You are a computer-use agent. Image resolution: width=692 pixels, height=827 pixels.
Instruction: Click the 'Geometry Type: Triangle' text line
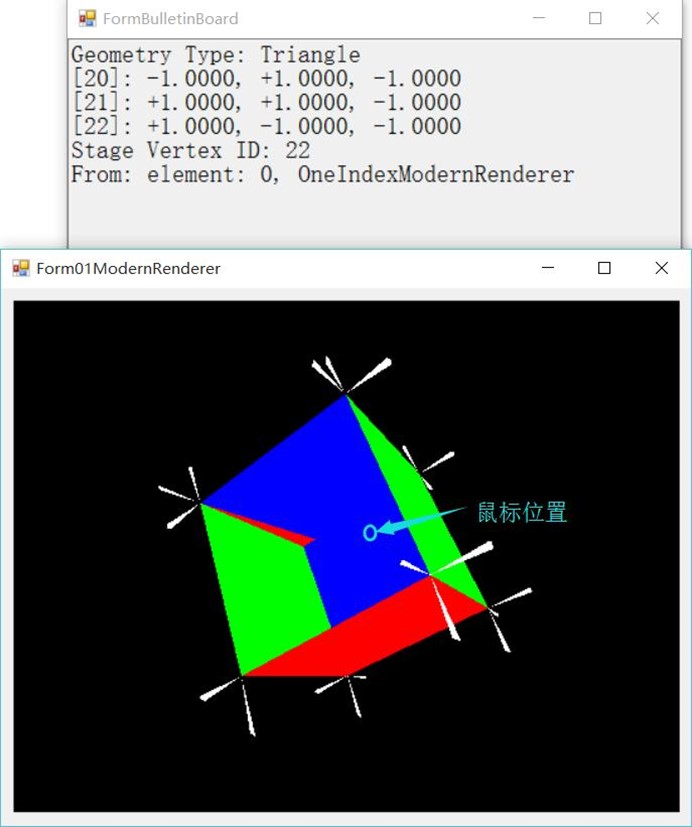coord(216,55)
